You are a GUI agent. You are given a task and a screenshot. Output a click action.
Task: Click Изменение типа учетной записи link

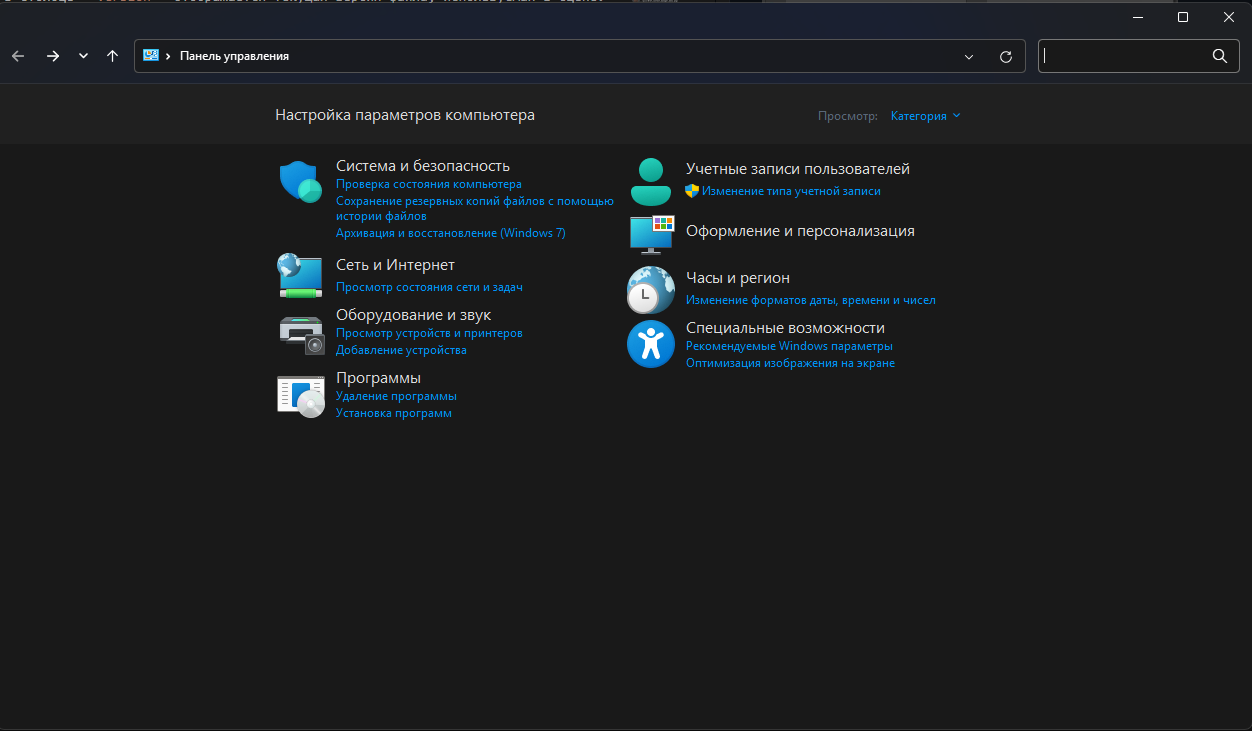point(791,191)
